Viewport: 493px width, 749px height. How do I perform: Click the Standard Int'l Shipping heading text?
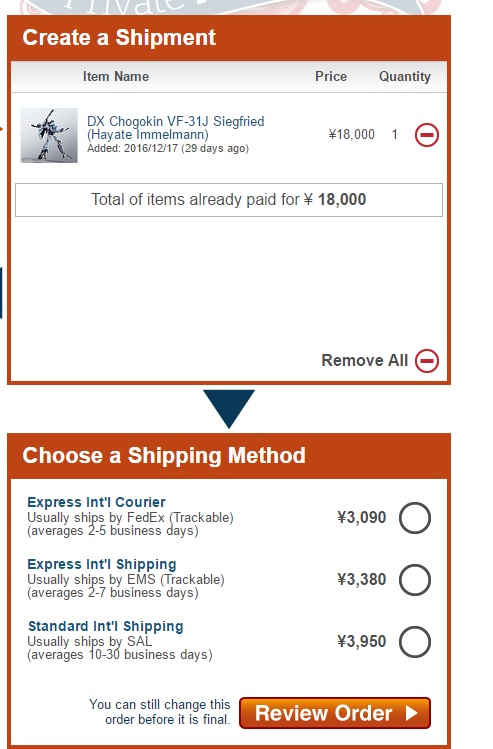click(x=106, y=626)
